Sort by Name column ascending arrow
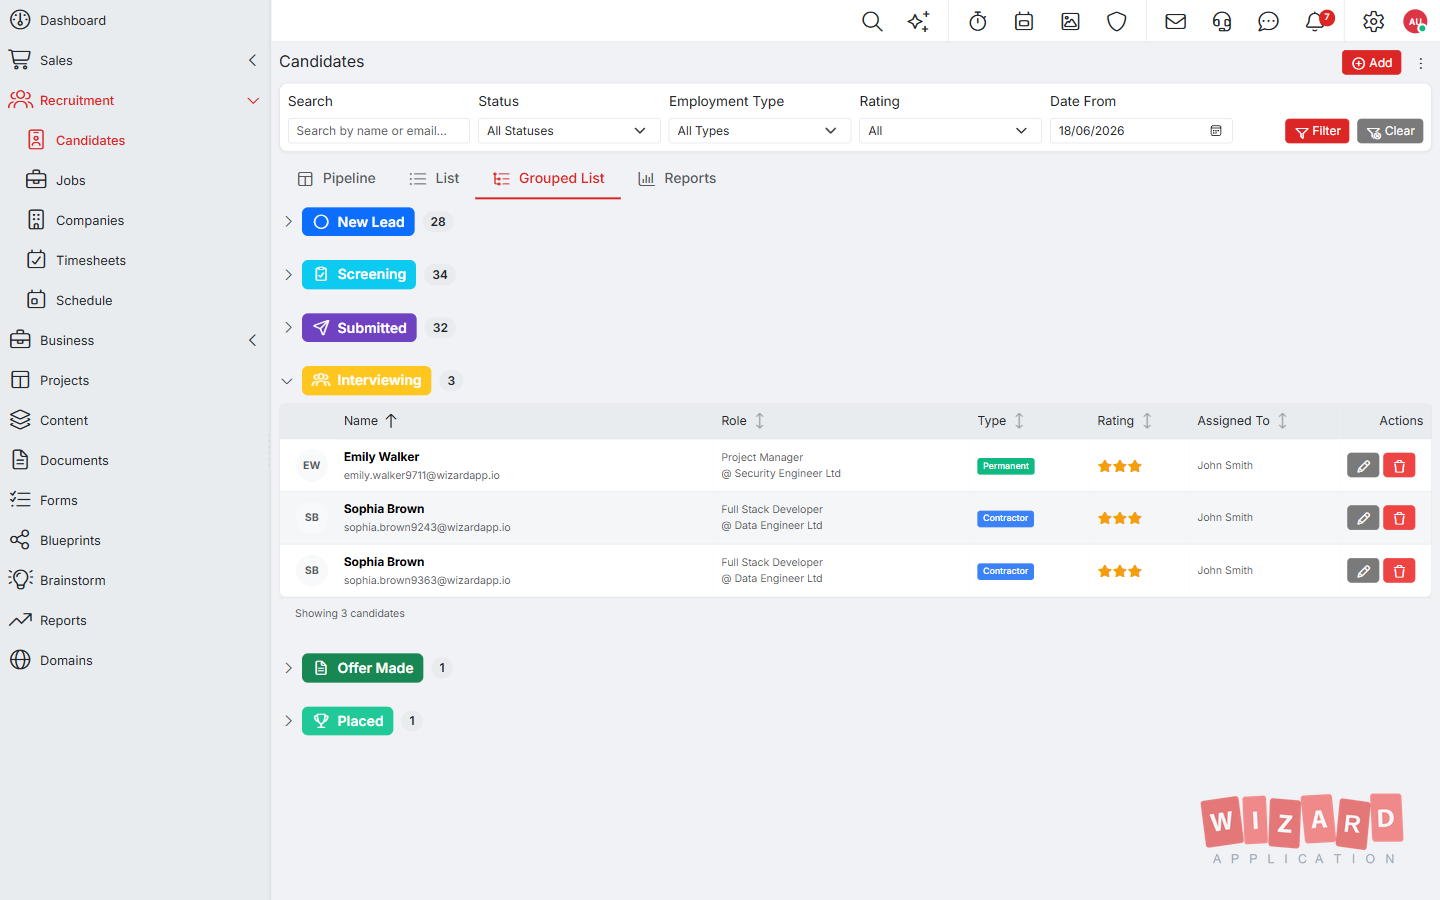 click(391, 421)
